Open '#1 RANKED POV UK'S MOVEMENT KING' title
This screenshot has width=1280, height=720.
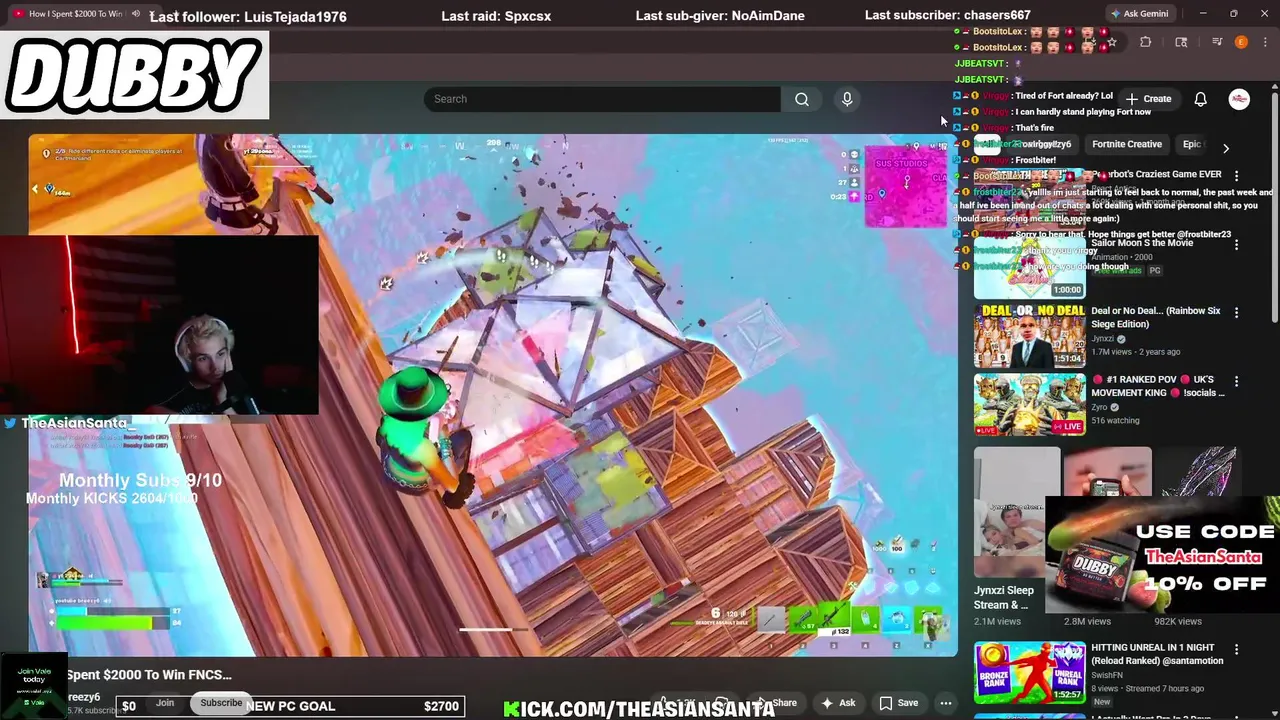1158,386
